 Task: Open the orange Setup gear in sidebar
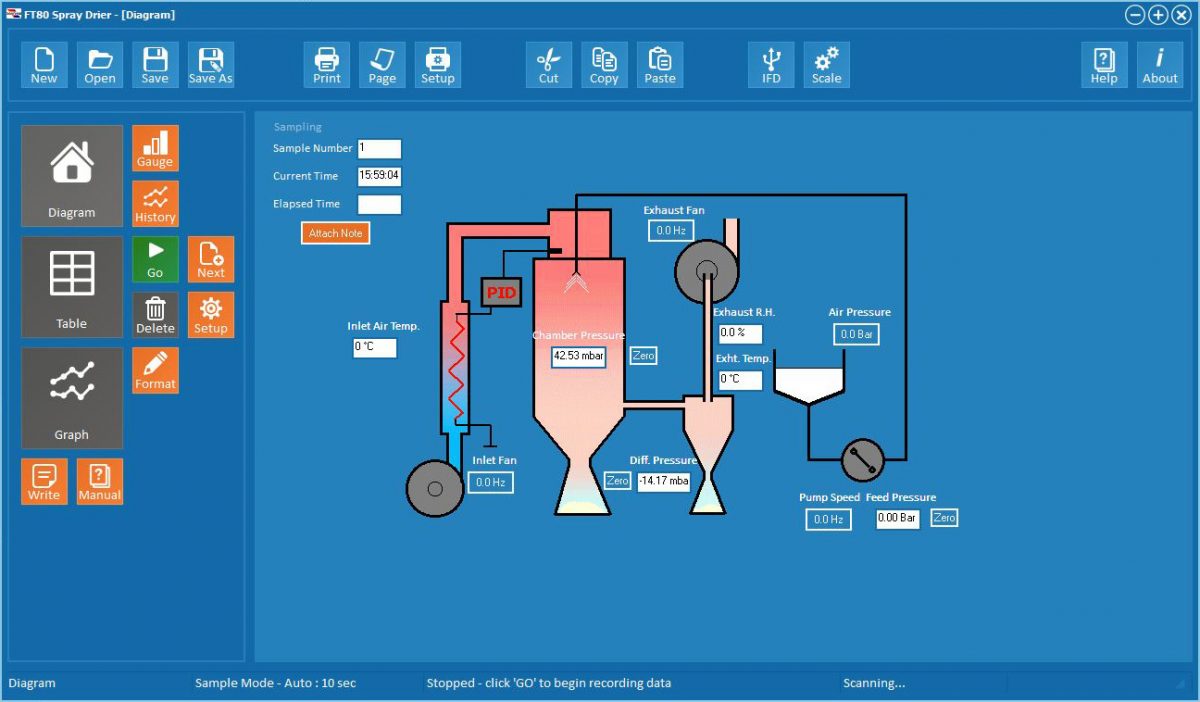point(211,315)
